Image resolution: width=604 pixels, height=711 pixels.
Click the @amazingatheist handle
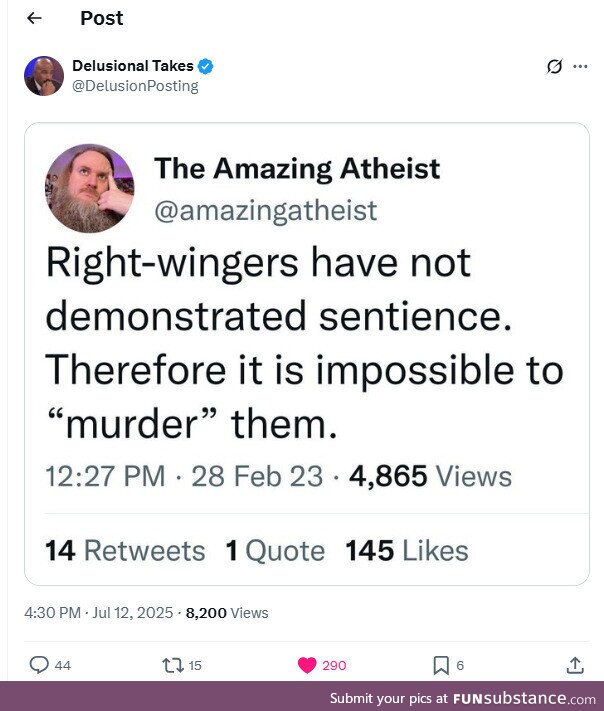pyautogui.click(x=265, y=210)
